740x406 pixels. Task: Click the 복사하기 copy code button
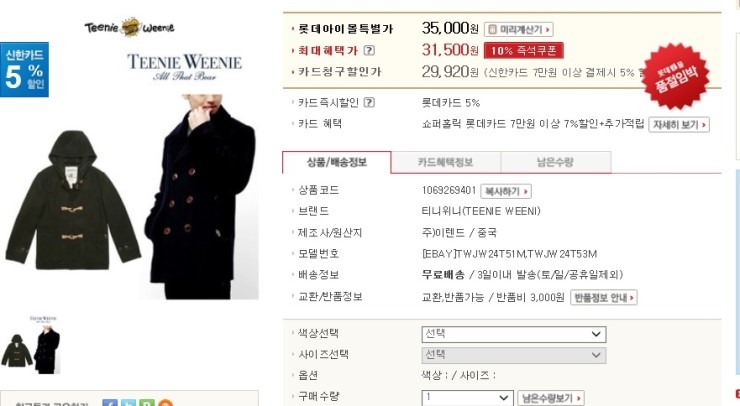[x=506, y=191]
